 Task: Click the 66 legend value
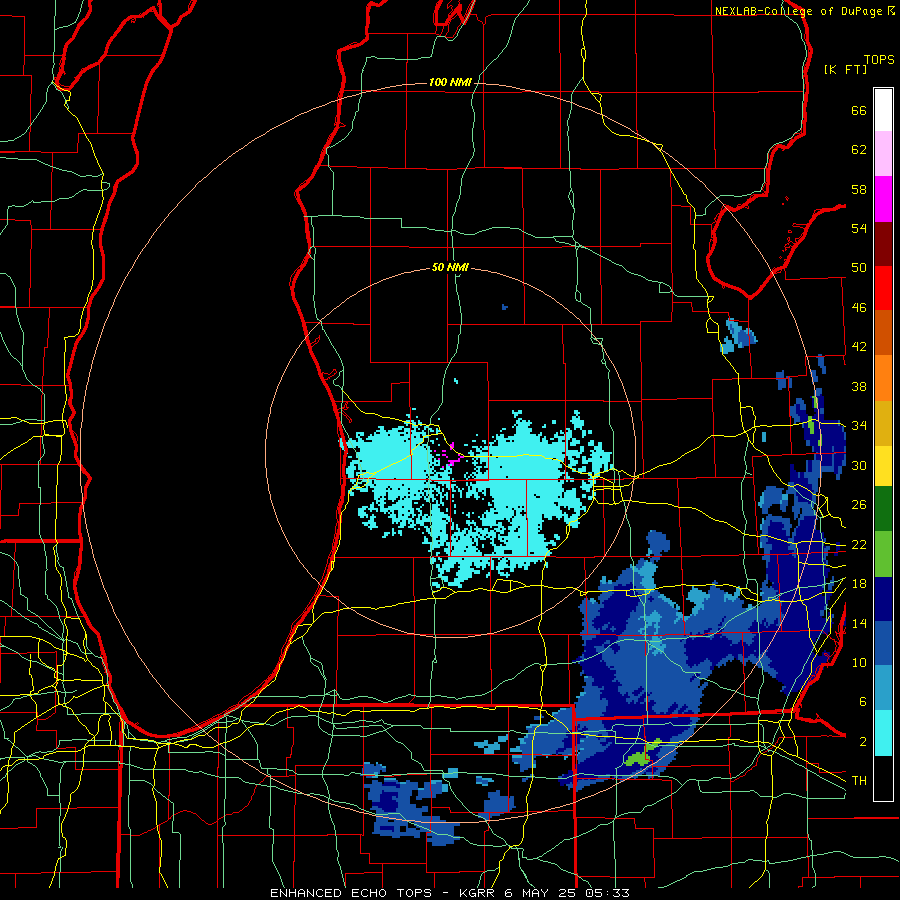click(859, 110)
